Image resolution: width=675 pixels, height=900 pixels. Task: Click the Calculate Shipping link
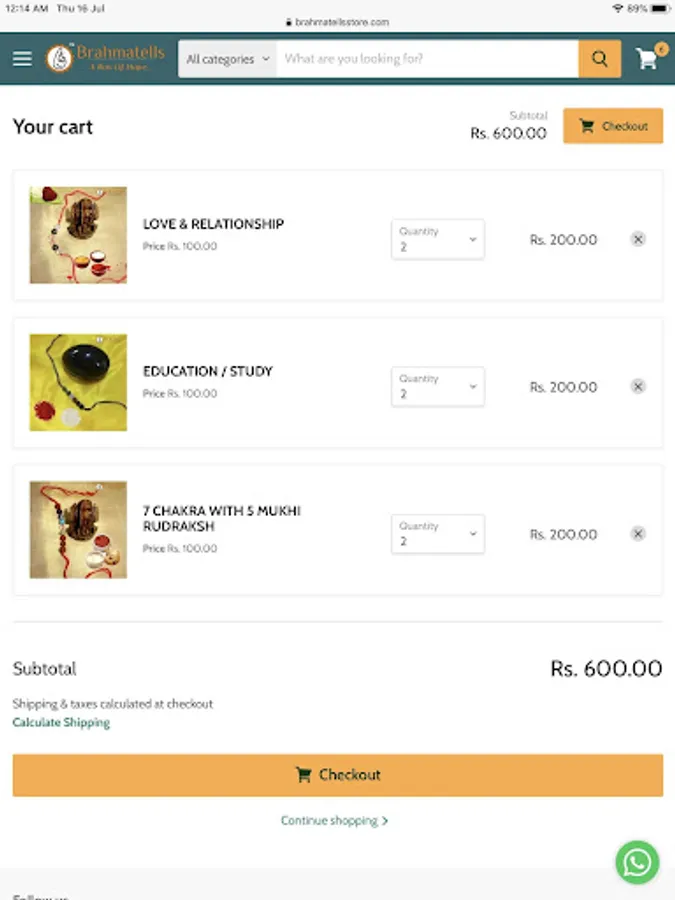pyautogui.click(x=61, y=722)
